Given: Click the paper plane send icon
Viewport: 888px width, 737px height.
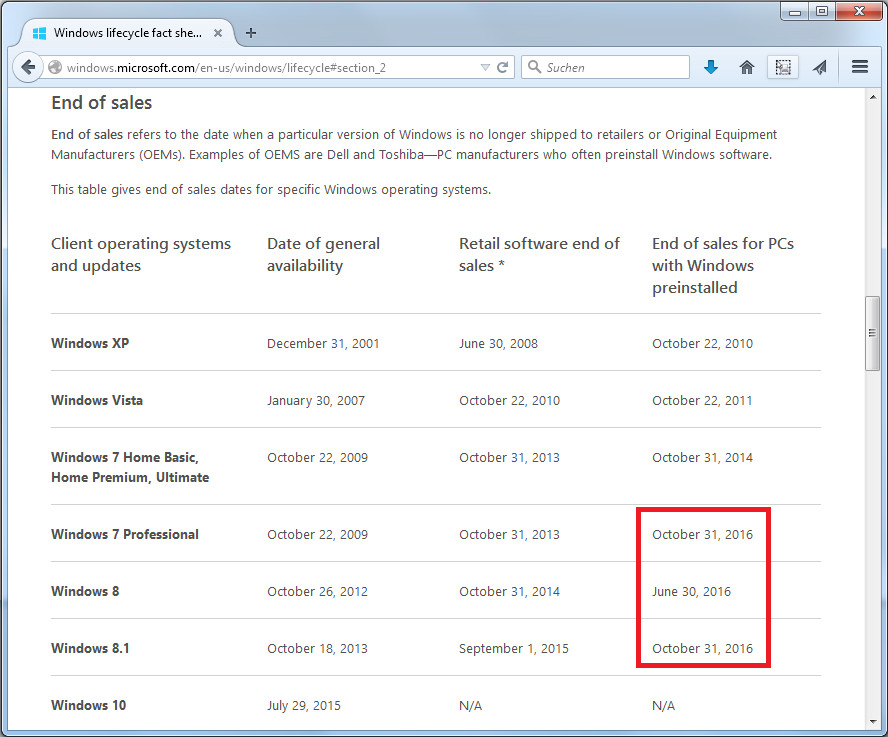Looking at the screenshot, I should [x=819, y=67].
